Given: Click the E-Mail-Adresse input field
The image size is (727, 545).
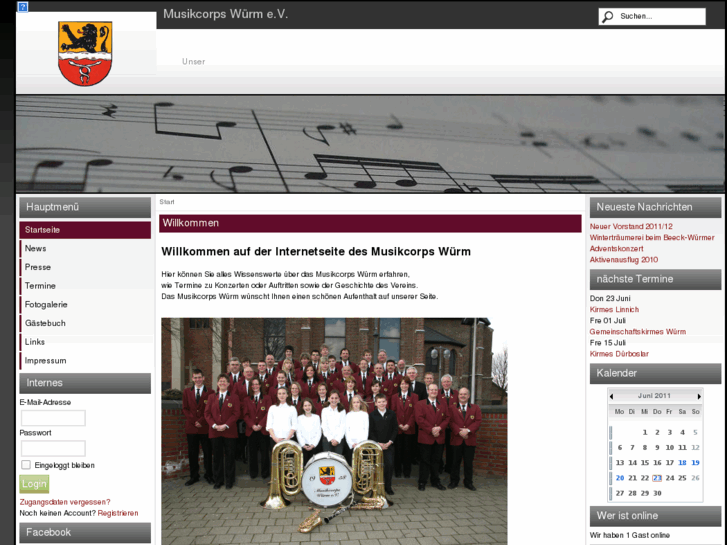Looking at the screenshot, I should coord(53,418).
